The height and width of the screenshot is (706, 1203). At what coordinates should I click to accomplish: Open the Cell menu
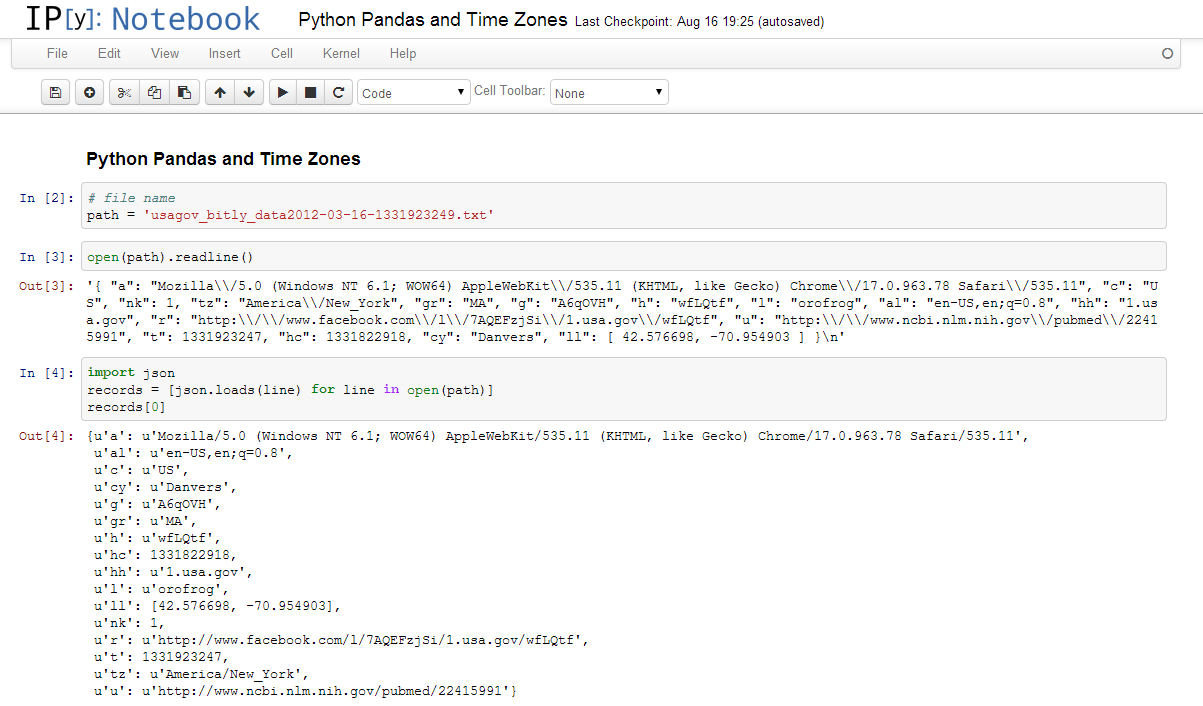tap(282, 53)
